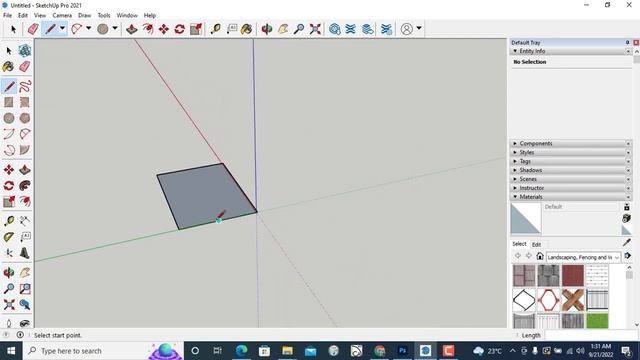Screen dimensions: 640x360
Task: Click the Default material preview swatch
Action: tap(526, 219)
